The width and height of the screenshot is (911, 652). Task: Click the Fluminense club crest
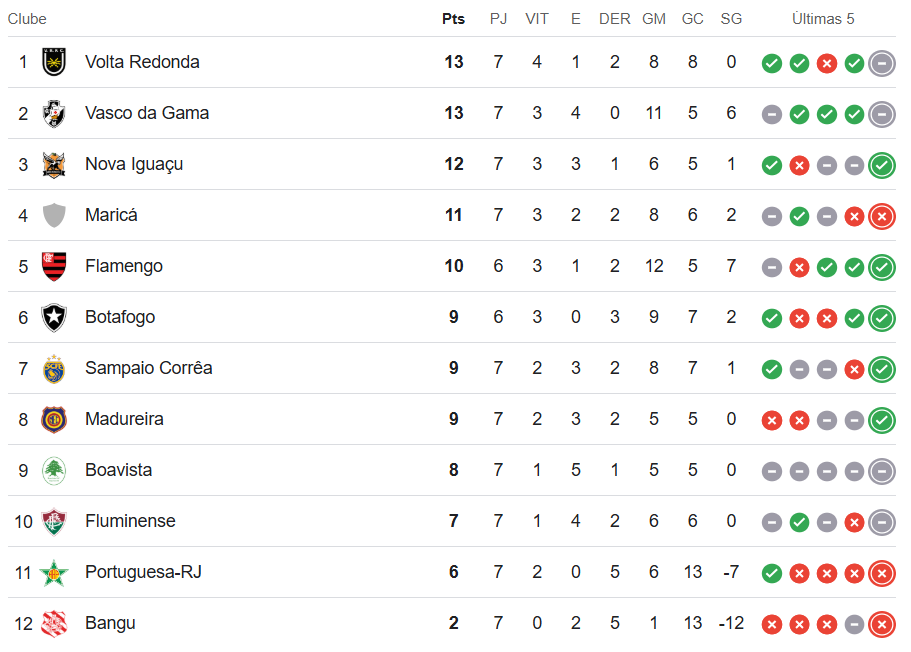[x=54, y=521]
